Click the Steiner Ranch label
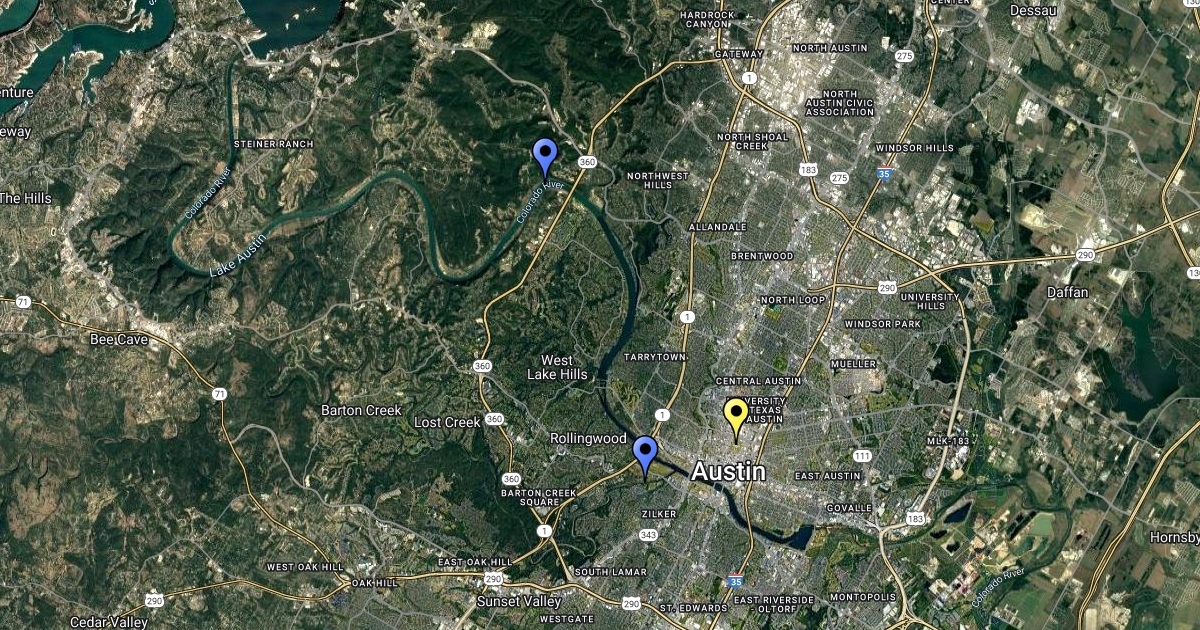The image size is (1200, 630). point(273,144)
